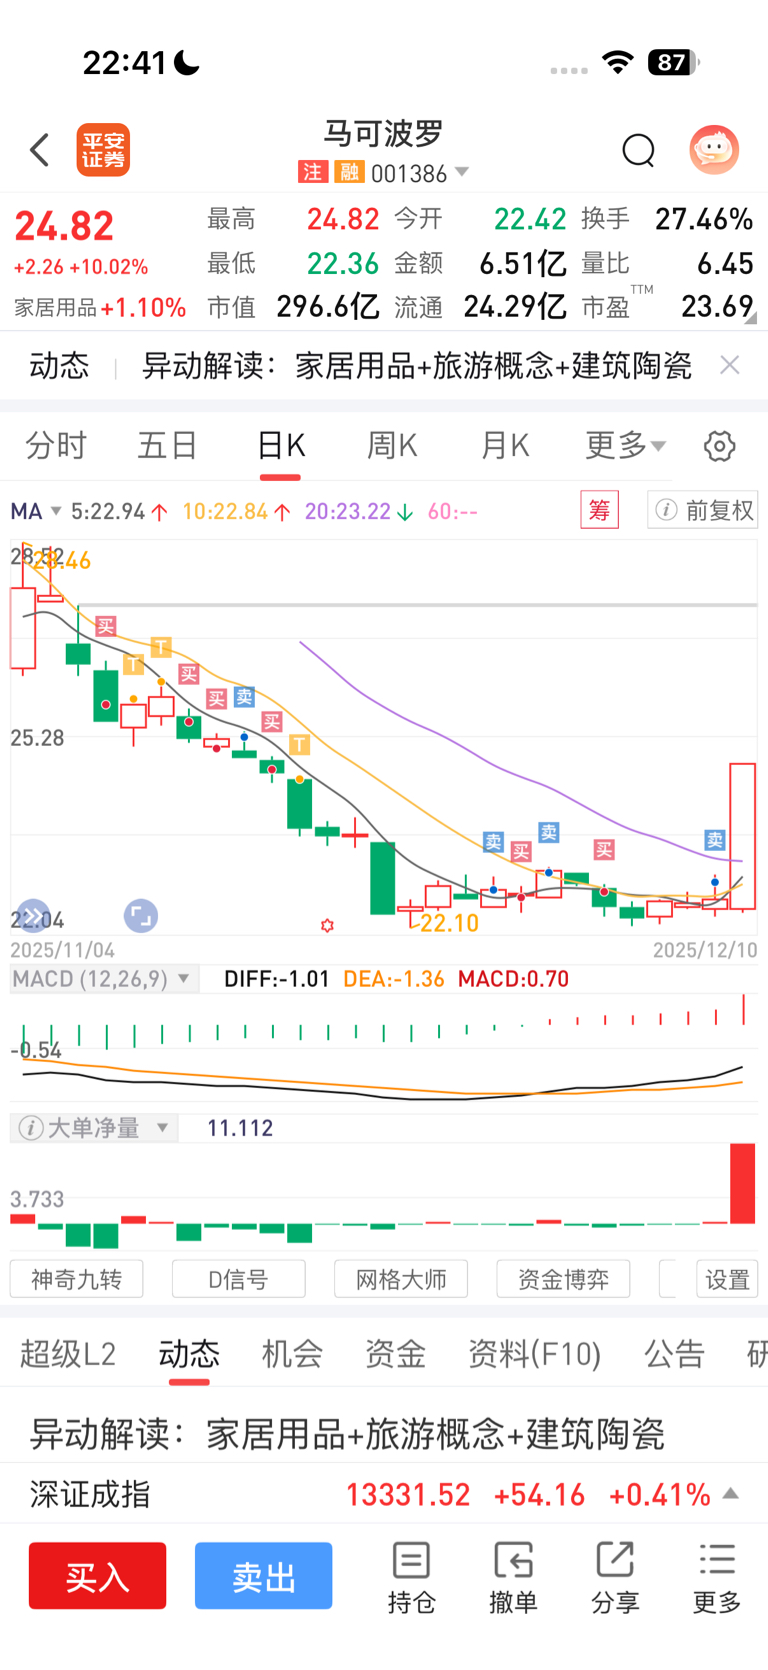Open 持仓 holdings icon
768x1670 pixels.
point(411,1578)
